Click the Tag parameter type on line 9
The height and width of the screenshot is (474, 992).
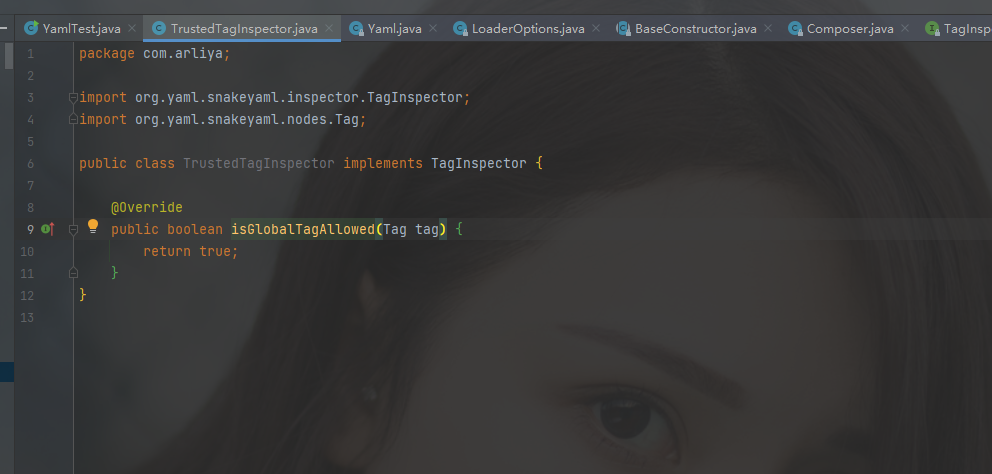[x=395, y=229]
